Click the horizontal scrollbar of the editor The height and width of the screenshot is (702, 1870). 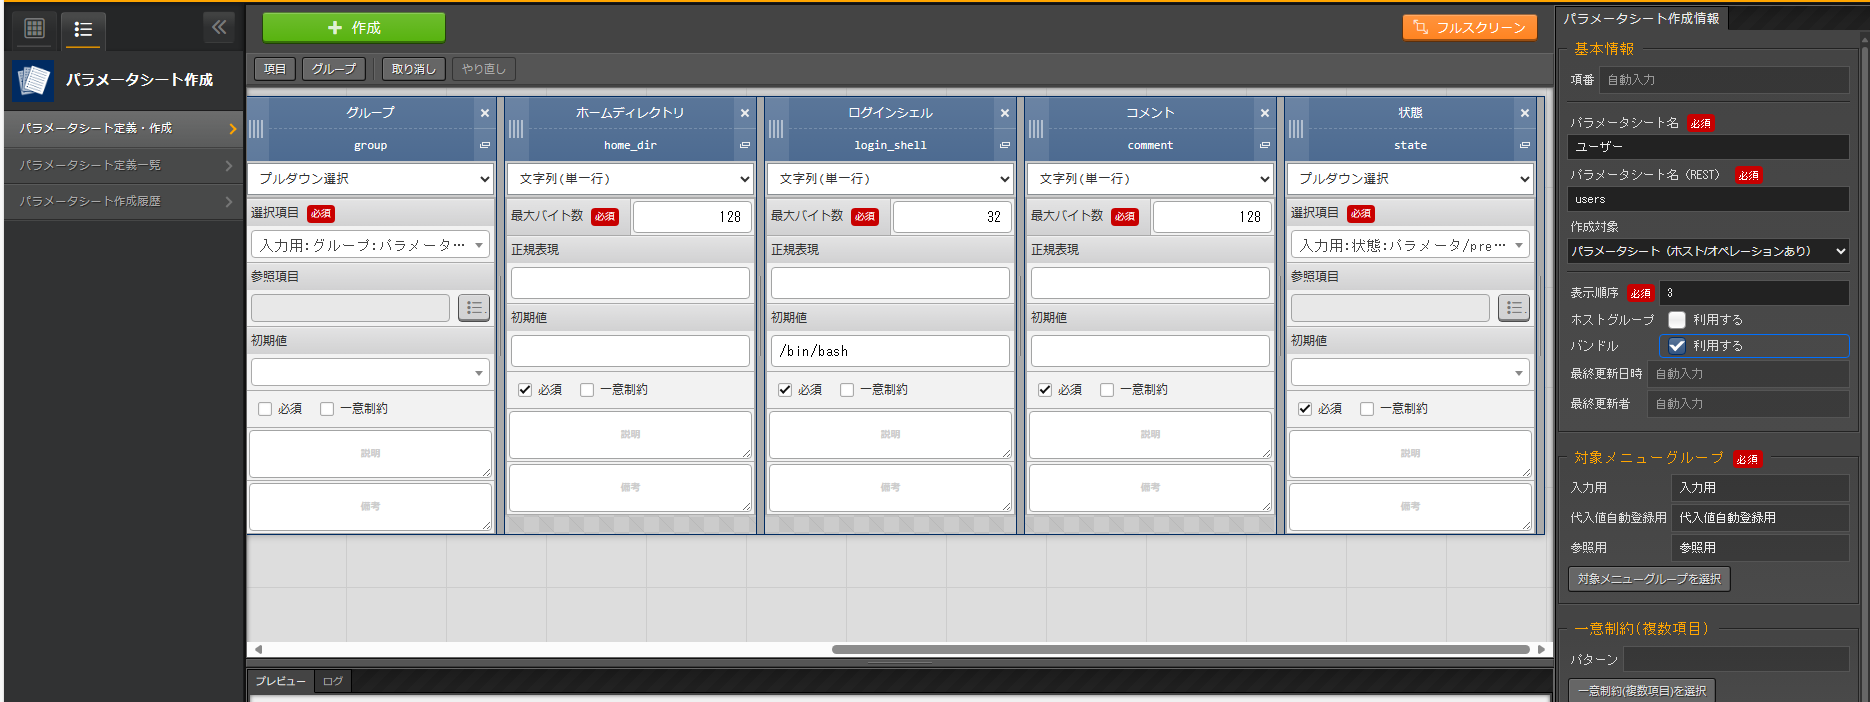coord(1180,649)
